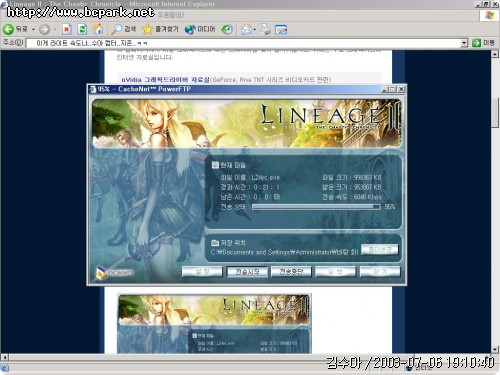Refresh the page with green arrows icon

point(82,29)
